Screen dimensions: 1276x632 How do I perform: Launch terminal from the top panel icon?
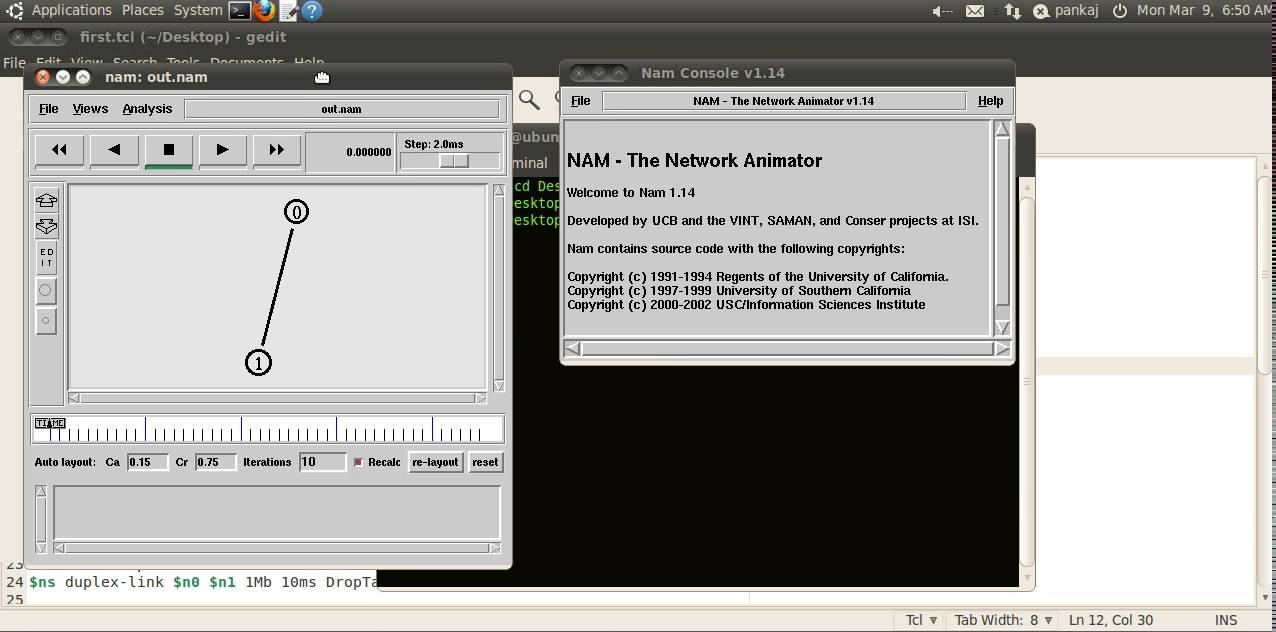[239, 11]
